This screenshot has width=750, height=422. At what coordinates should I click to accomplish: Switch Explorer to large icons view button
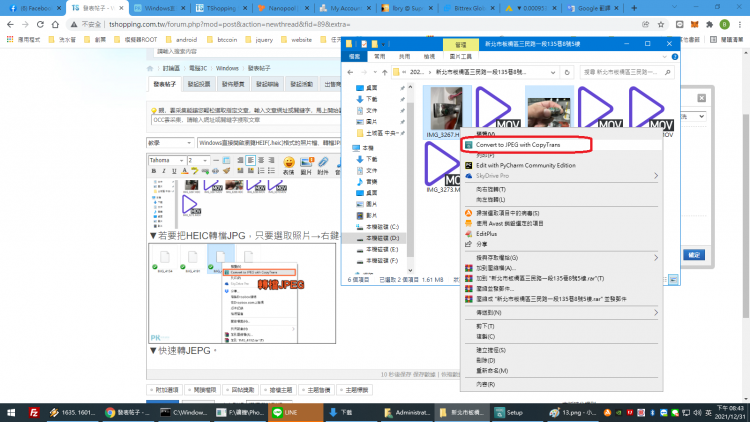673,279
